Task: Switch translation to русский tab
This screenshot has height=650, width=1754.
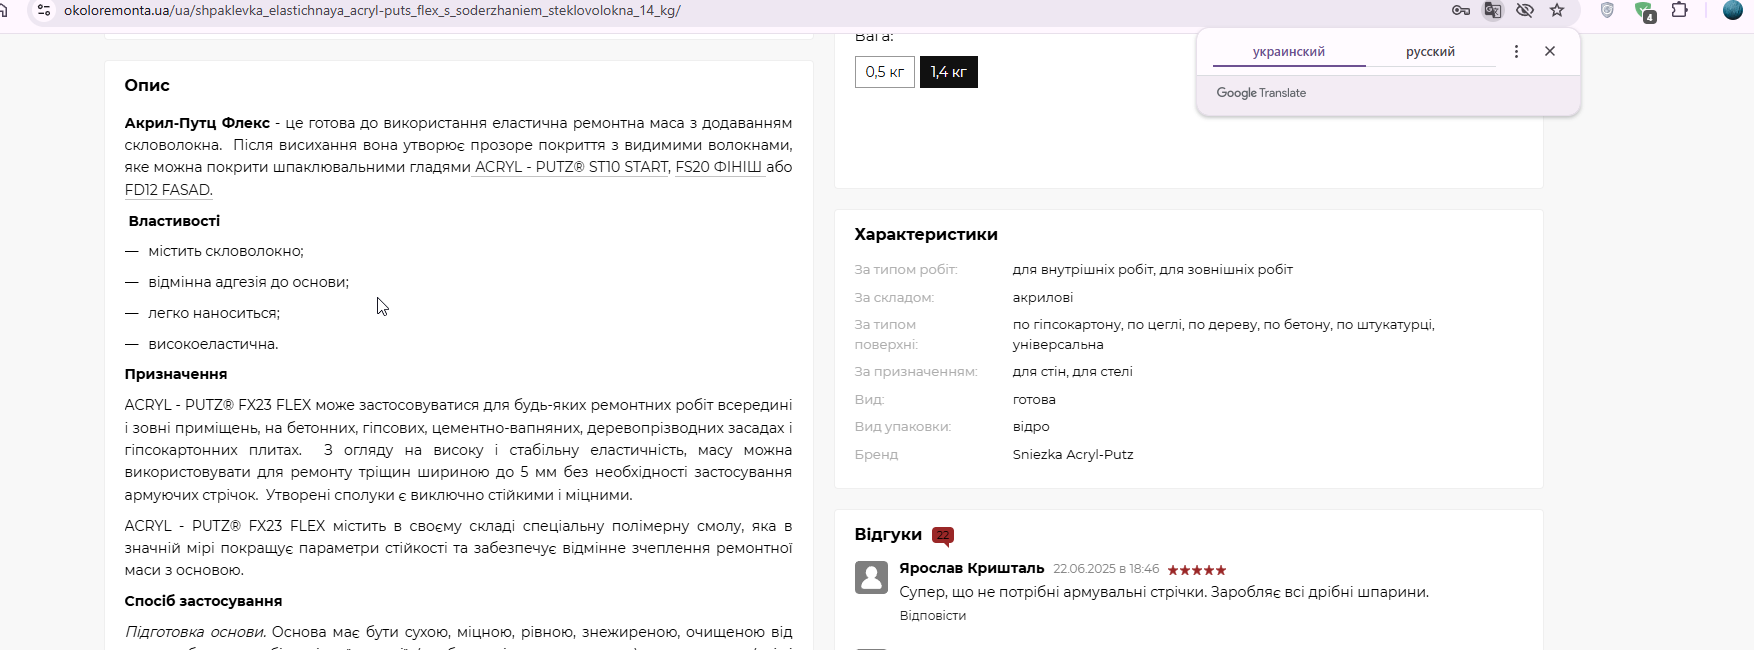Action: (1430, 52)
